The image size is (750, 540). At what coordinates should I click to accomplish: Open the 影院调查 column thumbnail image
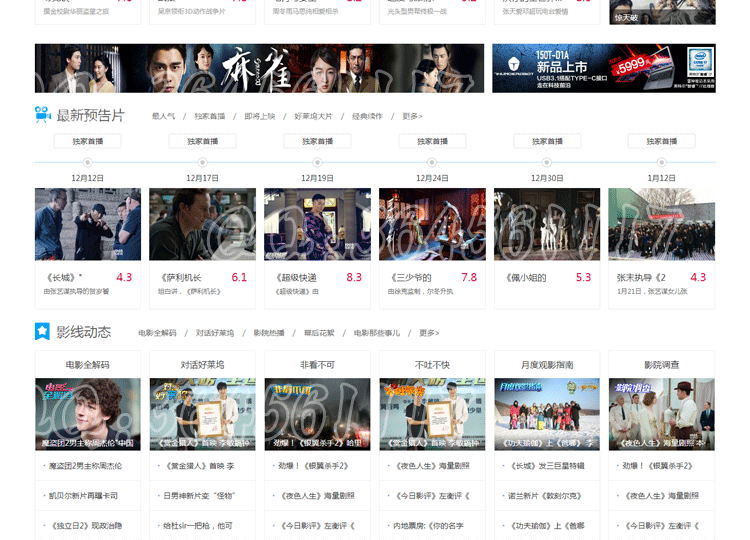pyautogui.click(x=662, y=414)
